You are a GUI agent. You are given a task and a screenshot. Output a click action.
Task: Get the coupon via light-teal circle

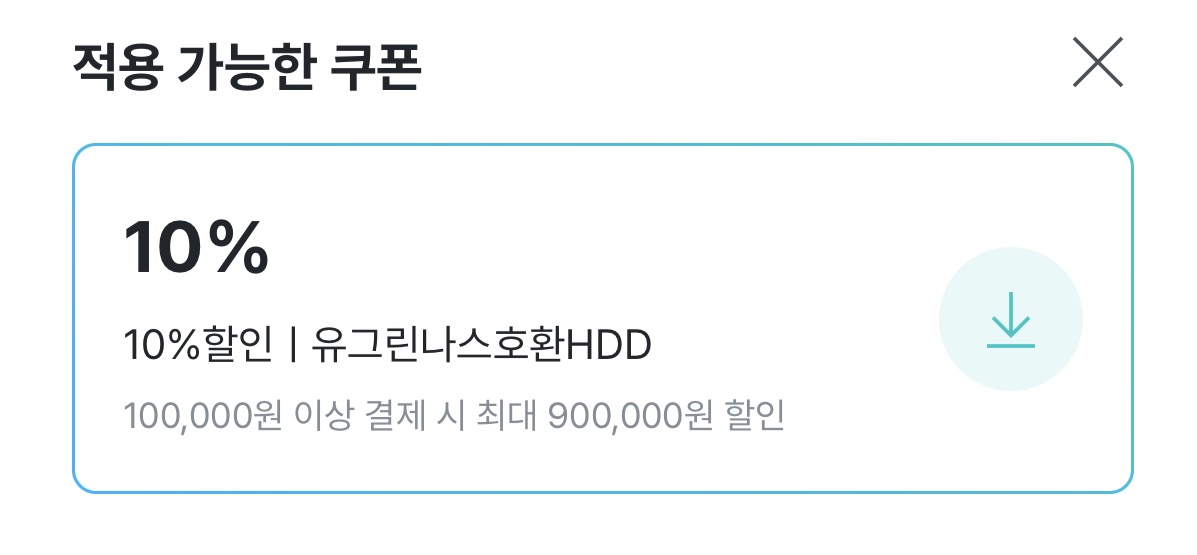click(x=1010, y=319)
